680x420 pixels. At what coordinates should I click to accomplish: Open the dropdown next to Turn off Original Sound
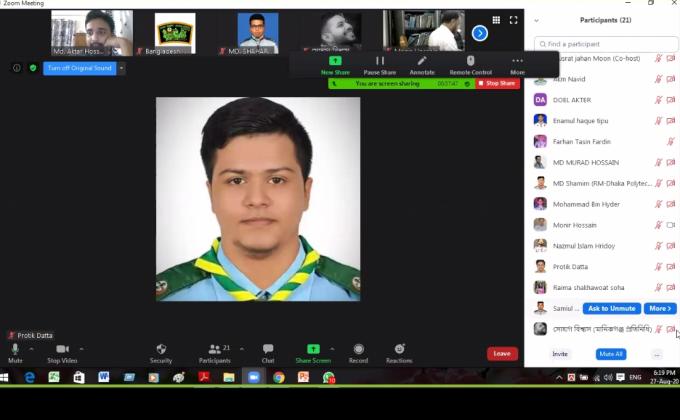click(122, 68)
